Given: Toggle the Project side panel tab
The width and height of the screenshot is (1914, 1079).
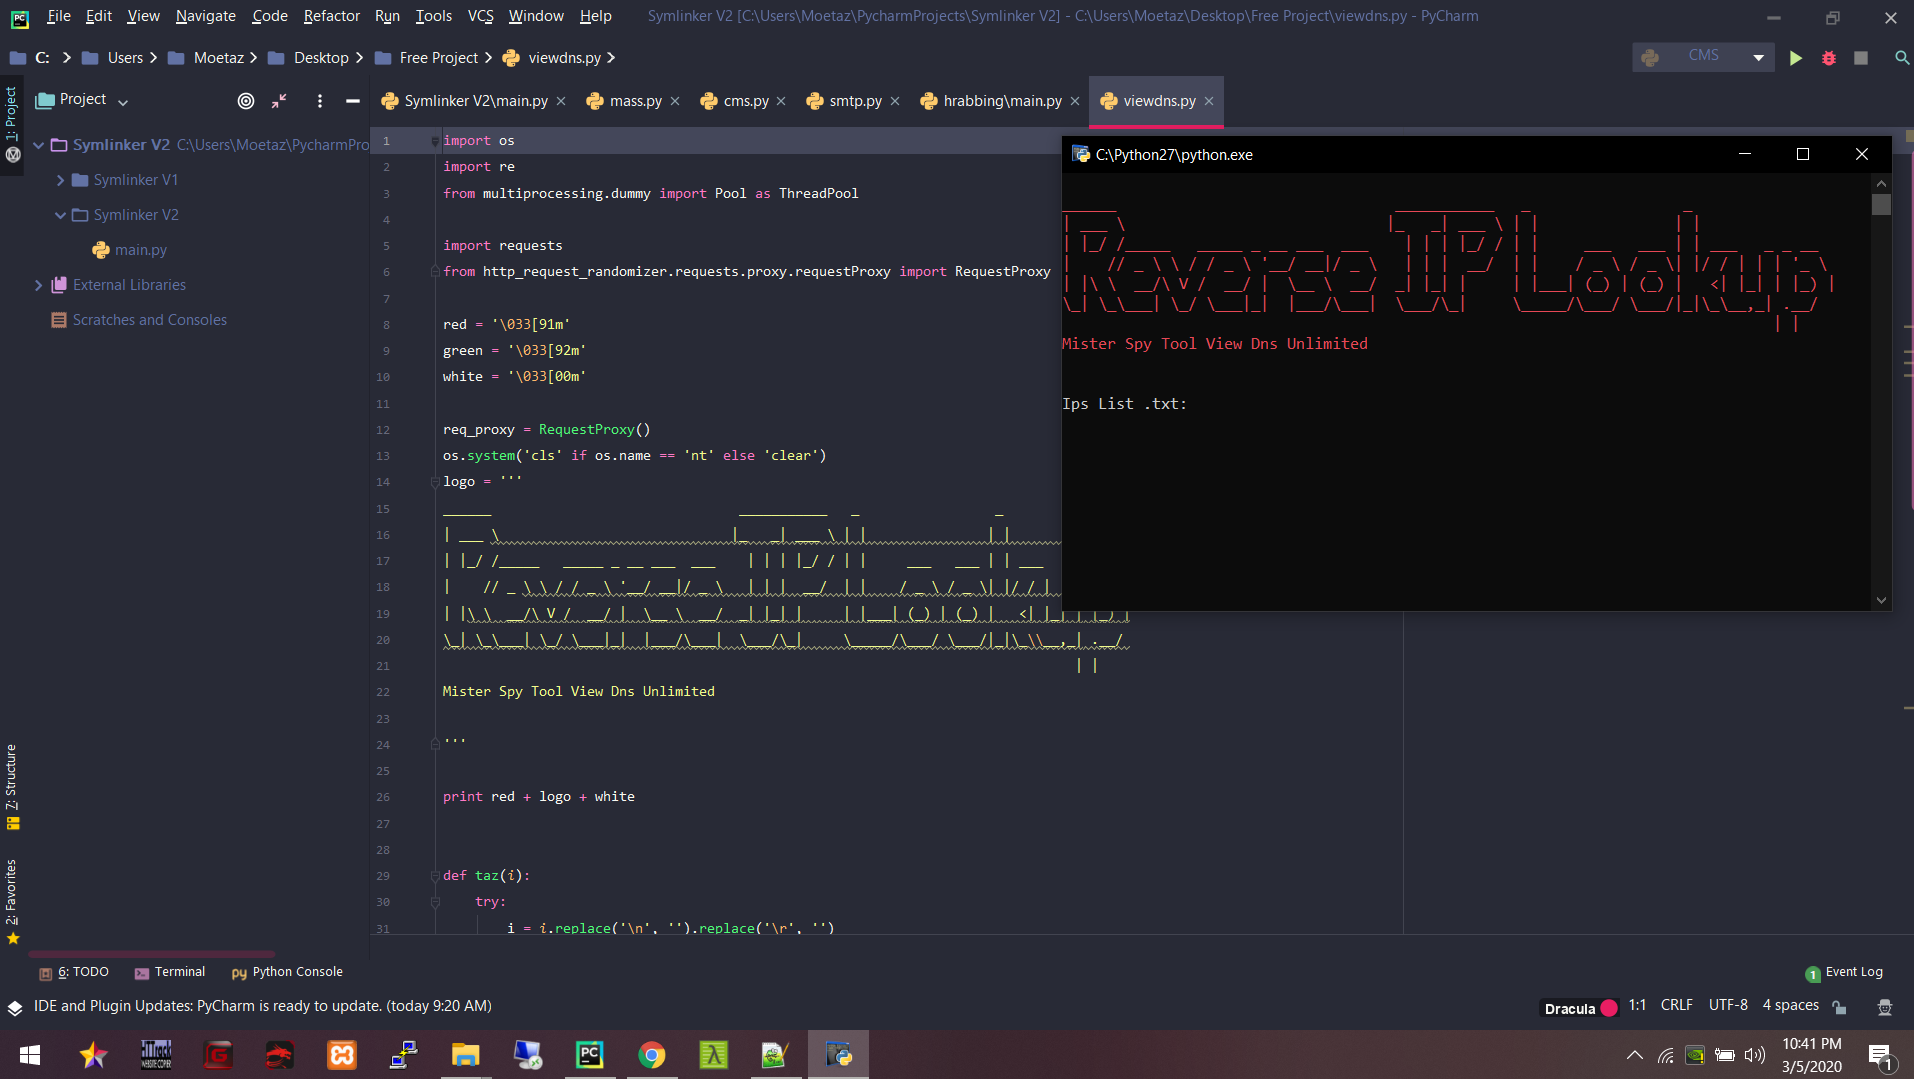Looking at the screenshot, I should tap(12, 124).
